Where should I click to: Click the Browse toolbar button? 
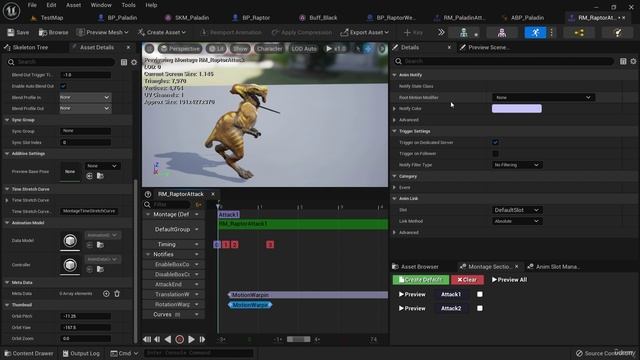[x=53, y=32]
